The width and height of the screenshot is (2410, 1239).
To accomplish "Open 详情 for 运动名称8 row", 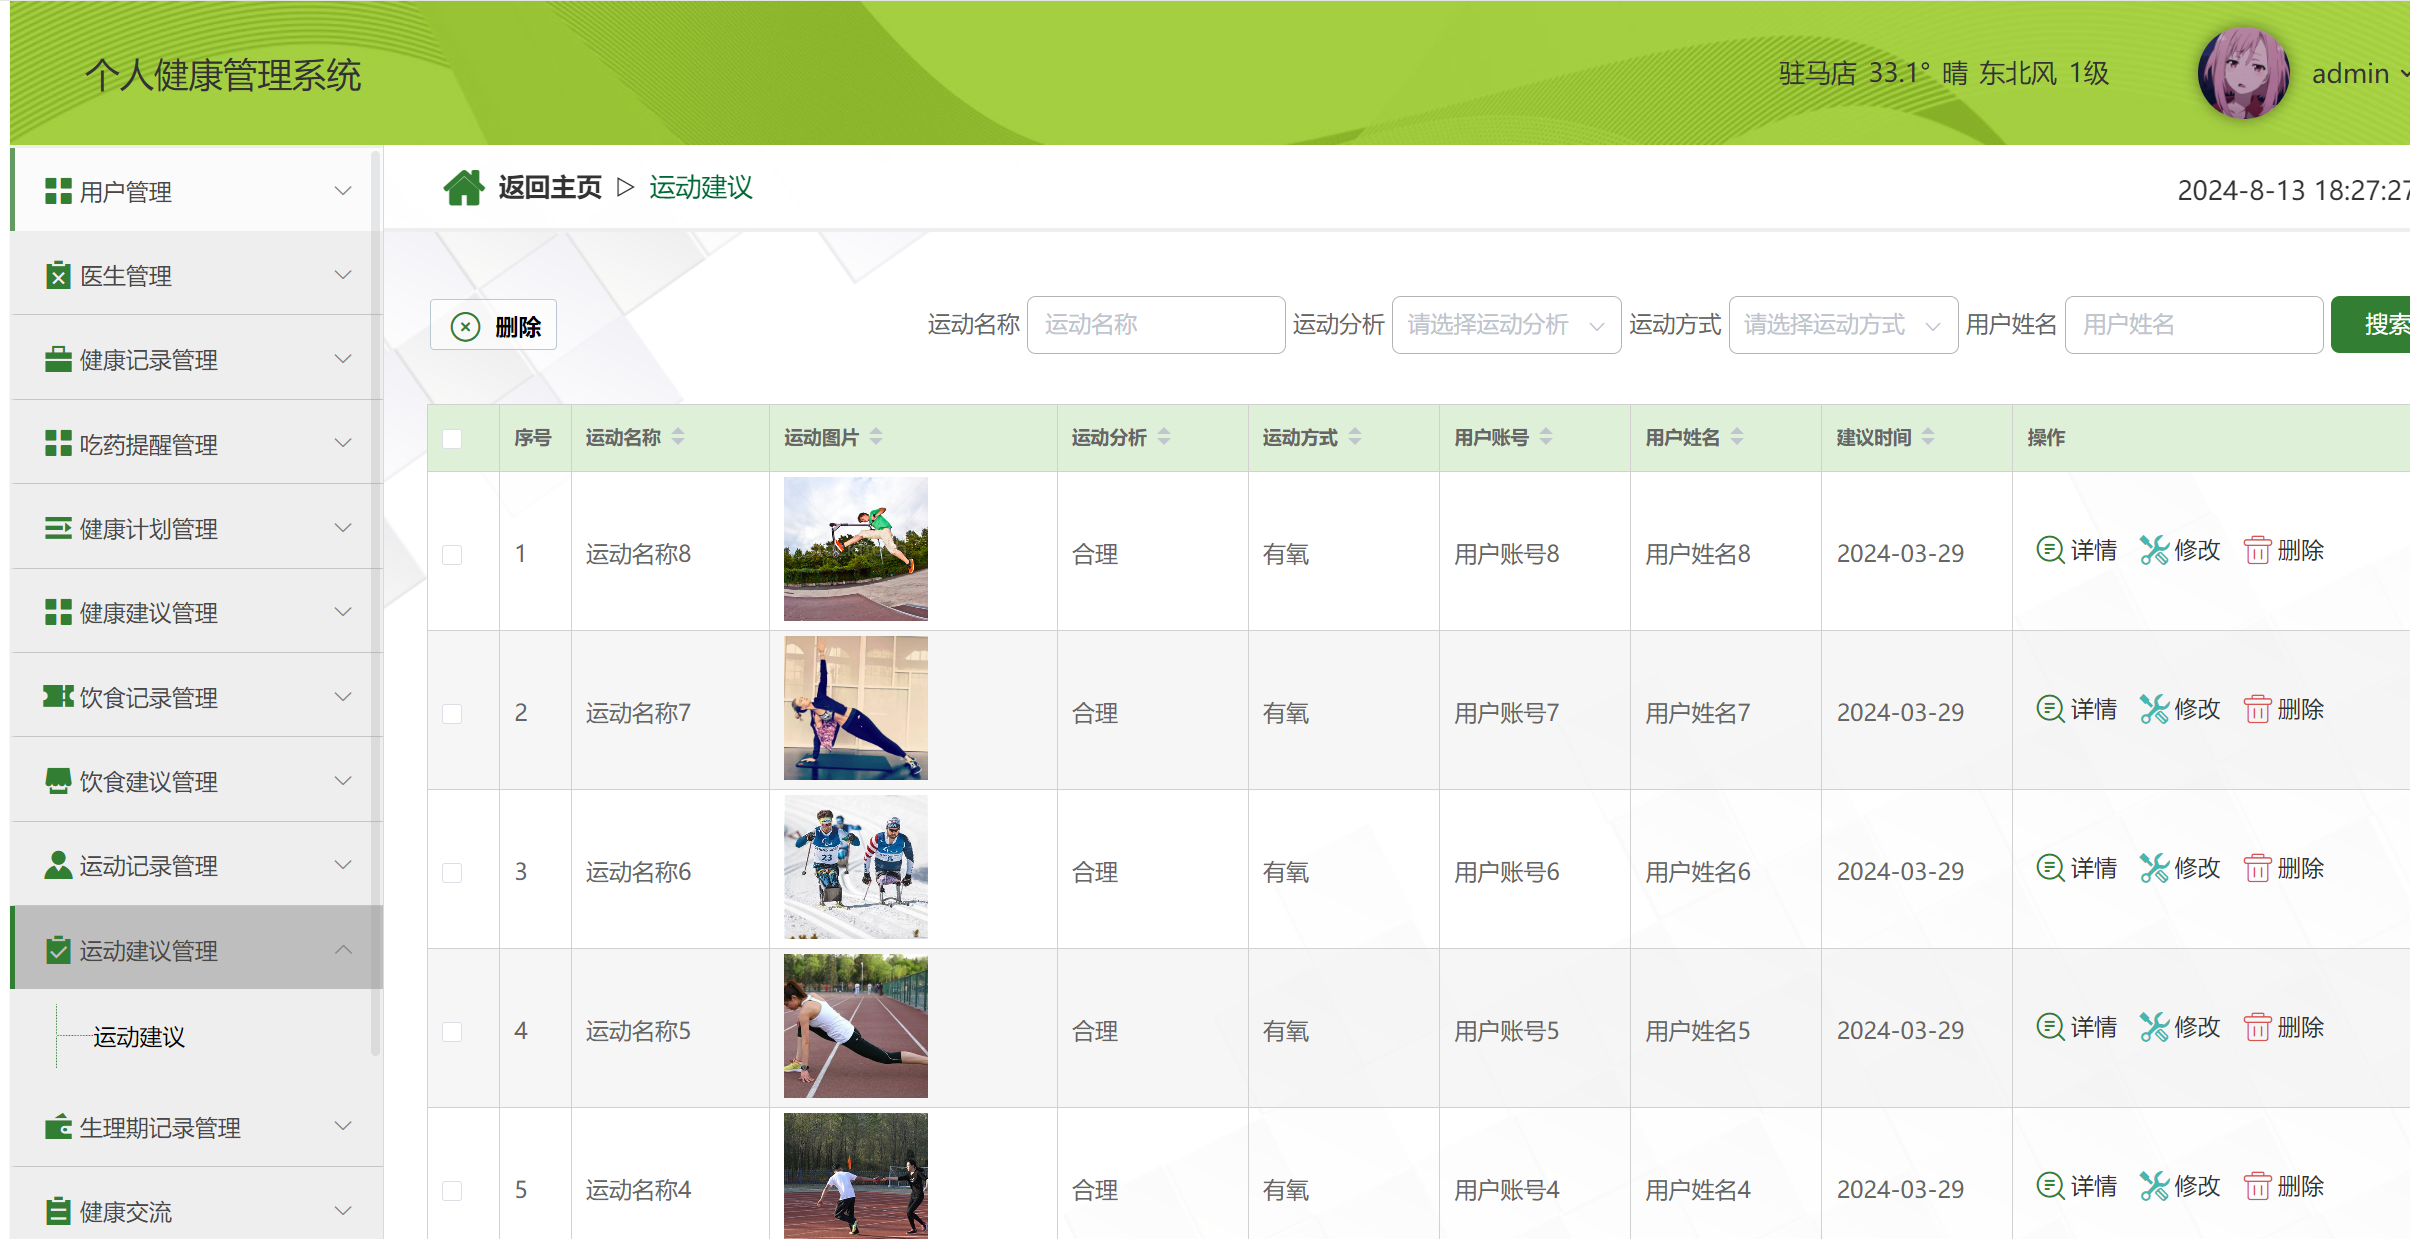I will 2077,550.
